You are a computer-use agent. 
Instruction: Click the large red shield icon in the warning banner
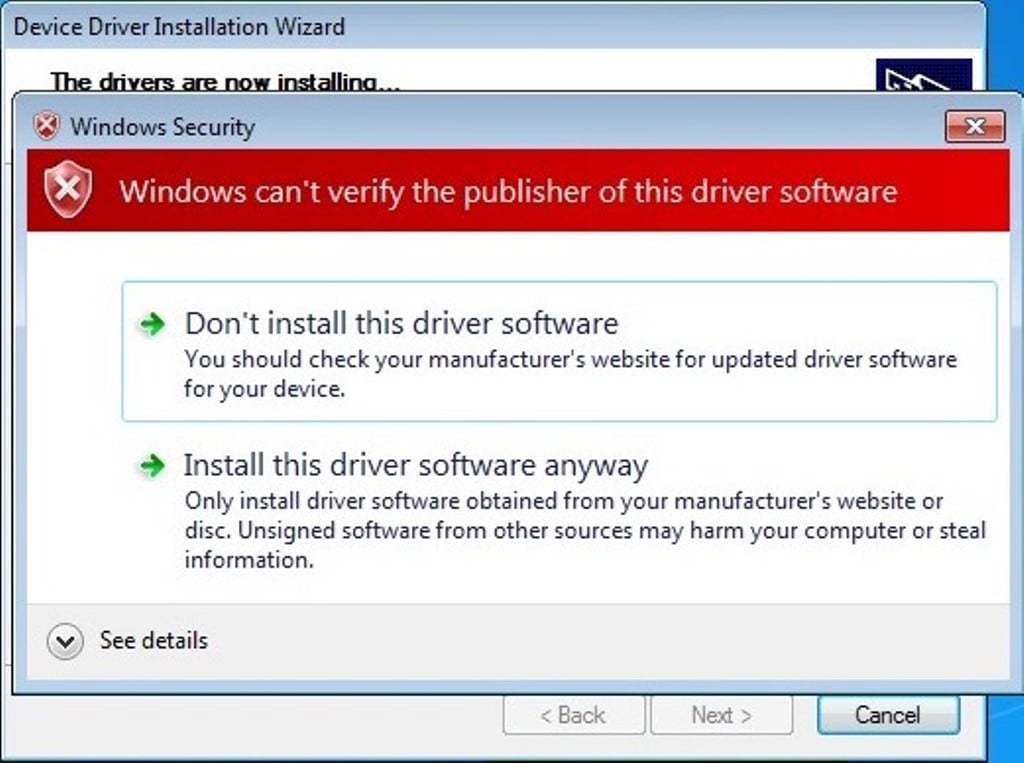(68, 189)
